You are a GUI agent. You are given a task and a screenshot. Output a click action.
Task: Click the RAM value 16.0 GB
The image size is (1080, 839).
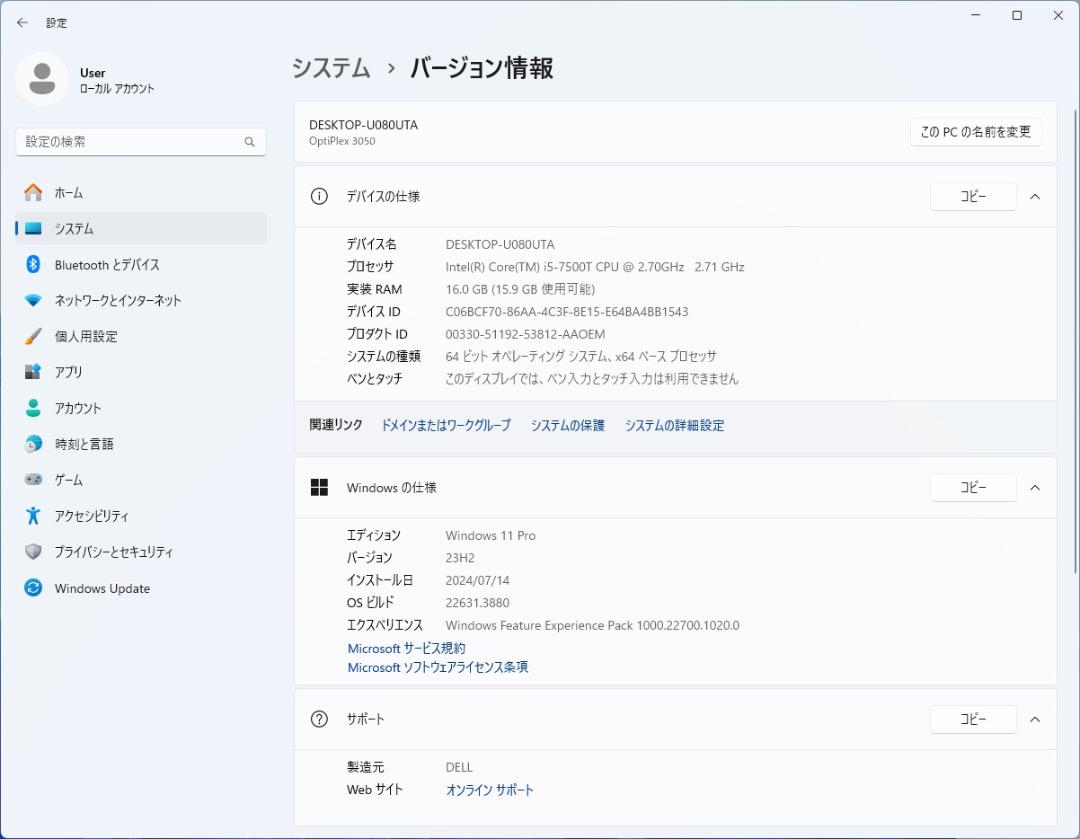click(x=520, y=289)
